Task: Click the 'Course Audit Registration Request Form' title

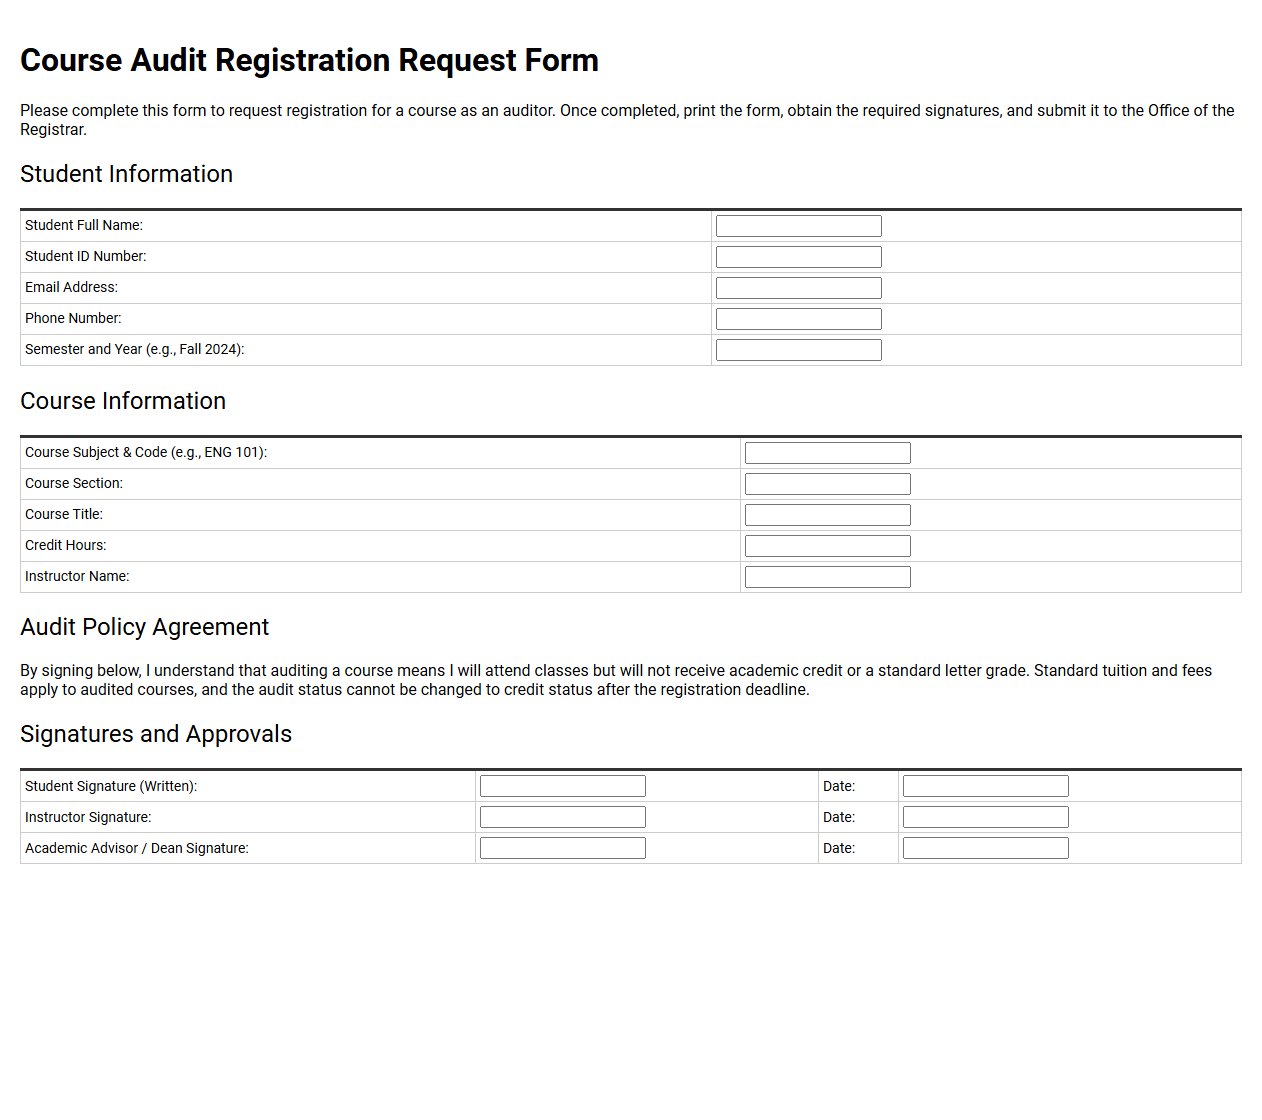Action: pyautogui.click(x=309, y=61)
